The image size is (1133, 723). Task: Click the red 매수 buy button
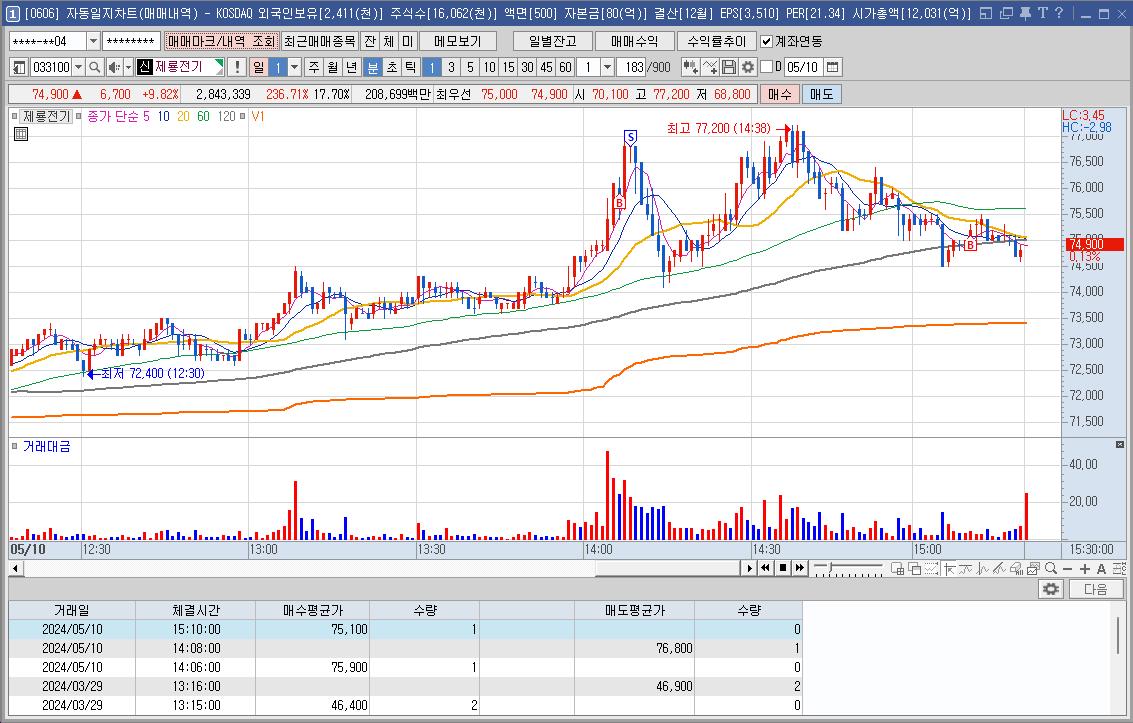(x=780, y=94)
